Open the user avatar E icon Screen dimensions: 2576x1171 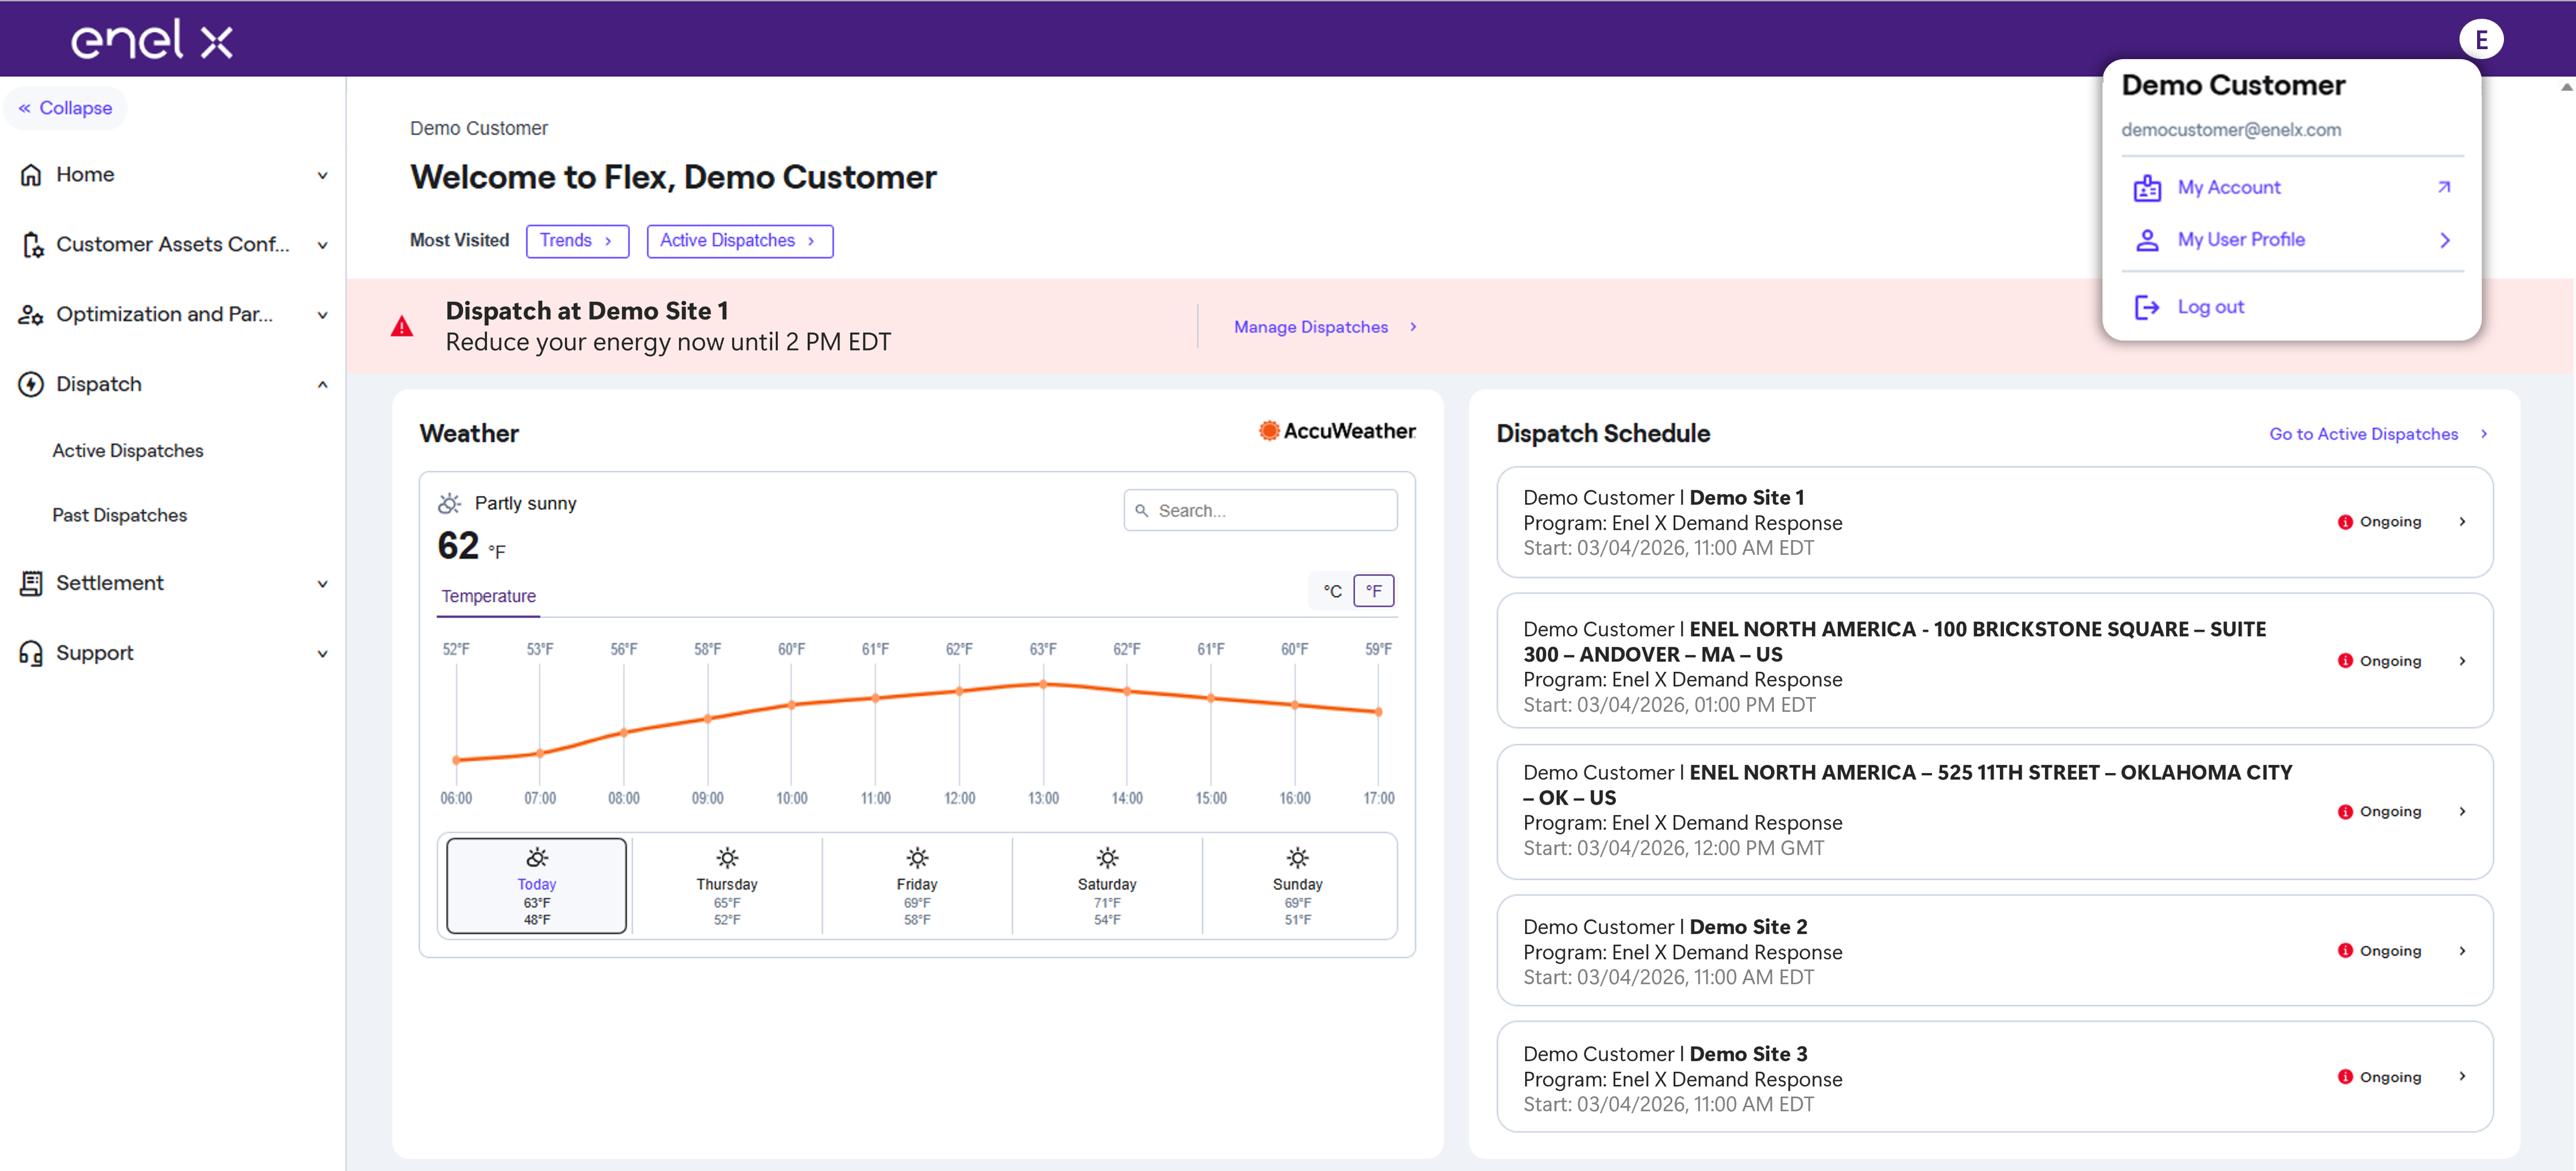coord(2480,40)
